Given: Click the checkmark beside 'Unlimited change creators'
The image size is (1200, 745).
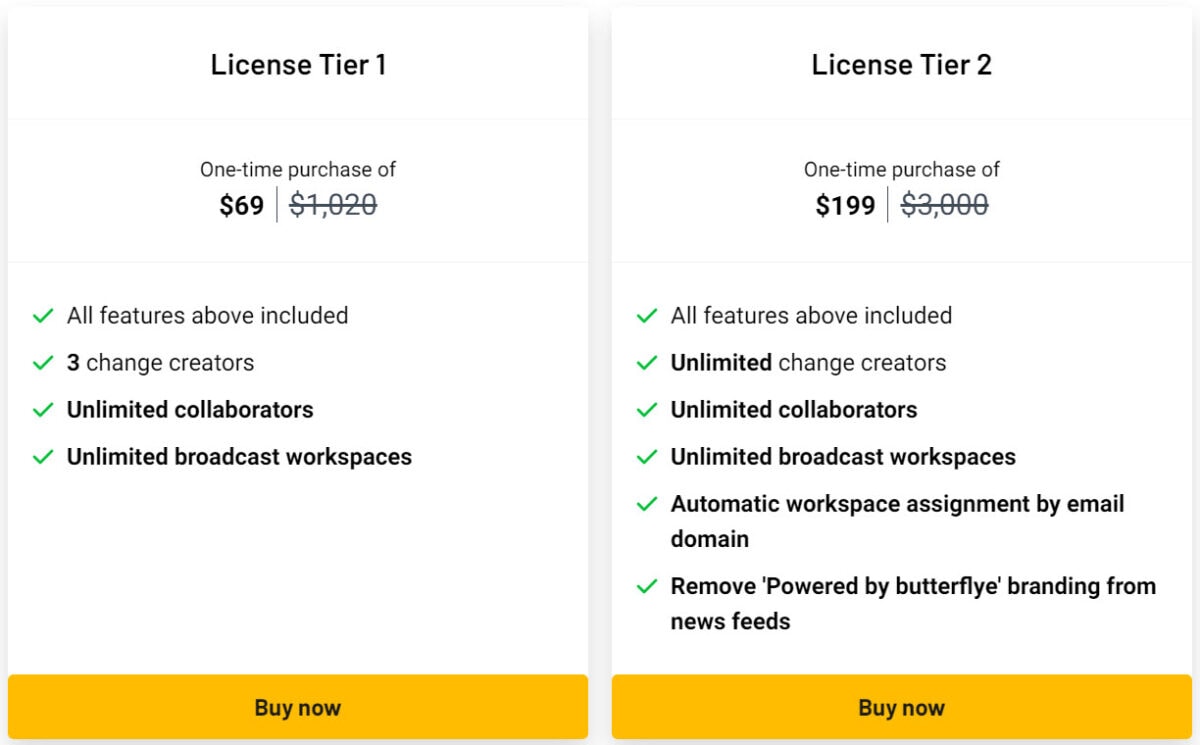Looking at the screenshot, I should pos(646,362).
